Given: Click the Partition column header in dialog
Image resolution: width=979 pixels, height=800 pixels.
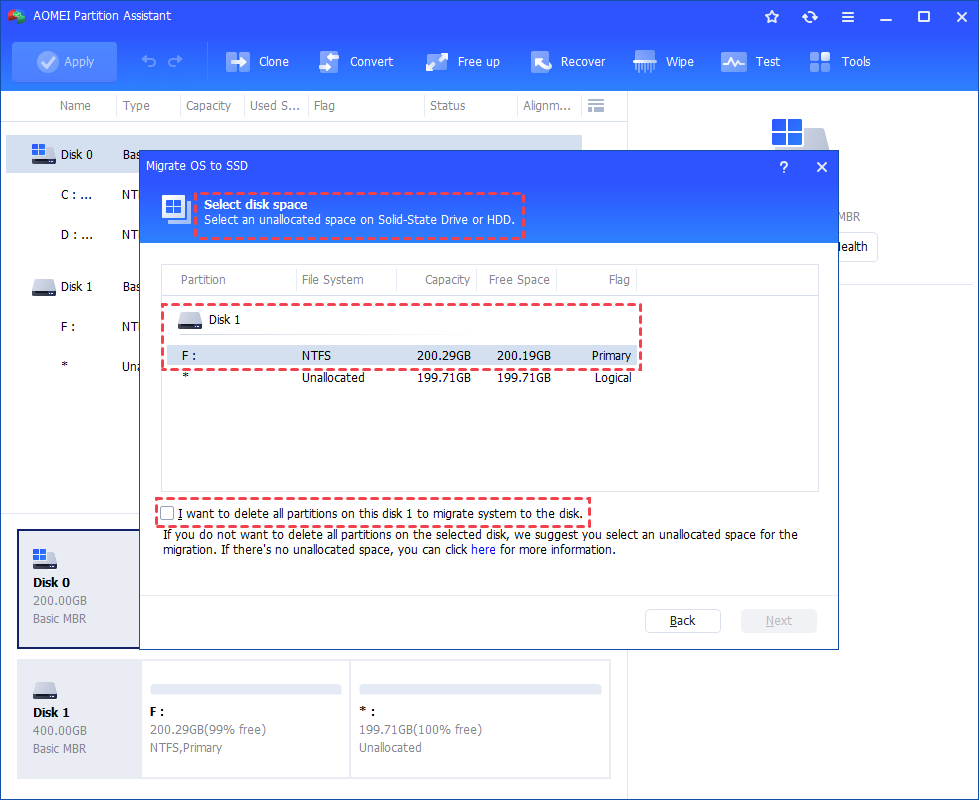Looking at the screenshot, I should (x=203, y=280).
